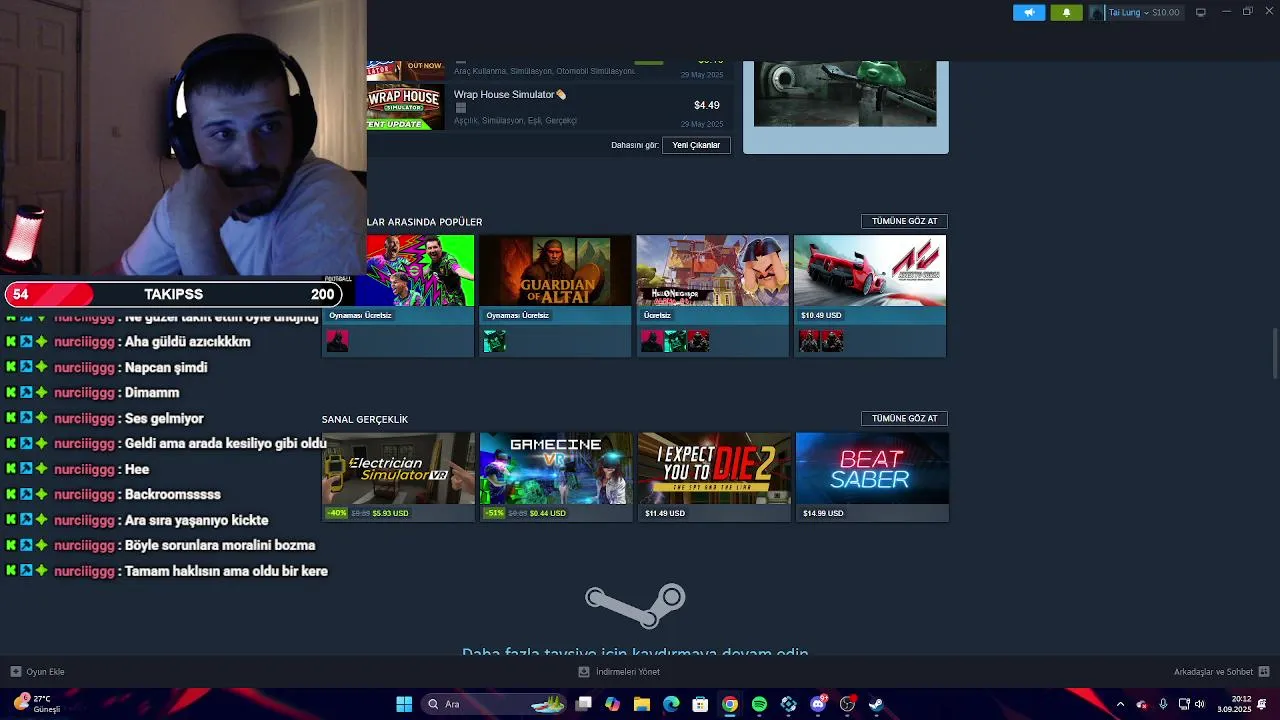1280x720 pixels.
Task: Click the $14.99 USD Beat Saber price
Action: pyautogui.click(x=823, y=513)
